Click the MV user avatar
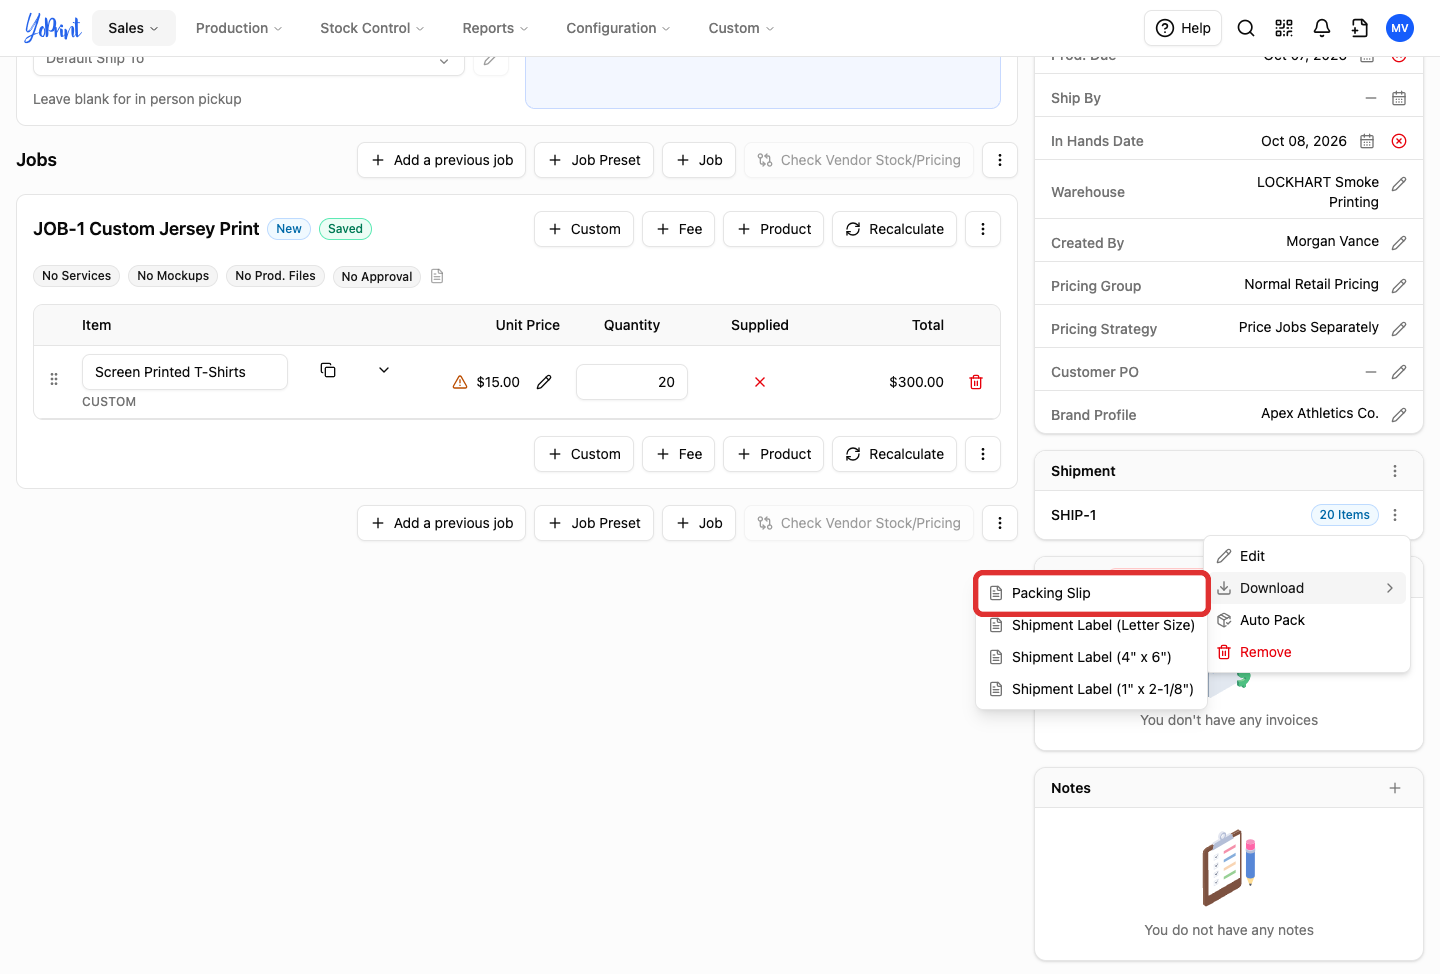Screen dimensions: 1440x974 [1400, 28]
